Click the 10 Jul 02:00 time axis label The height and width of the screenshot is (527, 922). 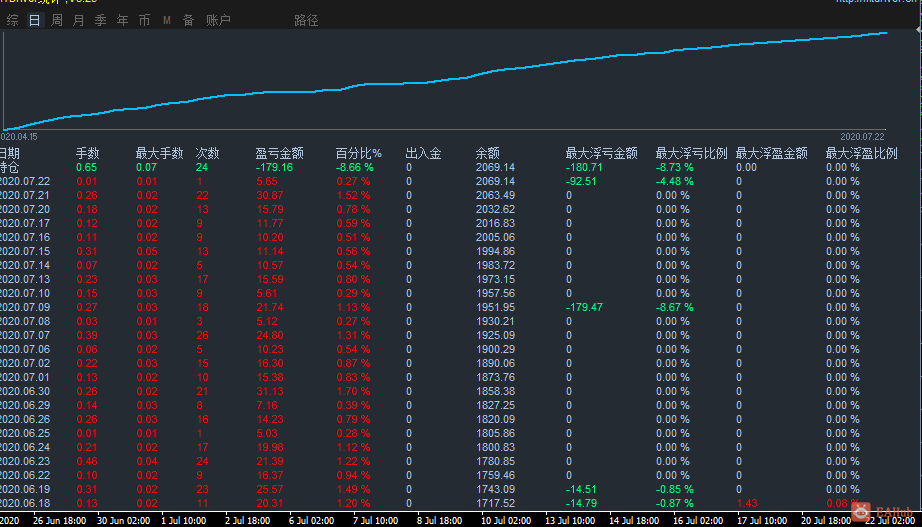click(506, 521)
